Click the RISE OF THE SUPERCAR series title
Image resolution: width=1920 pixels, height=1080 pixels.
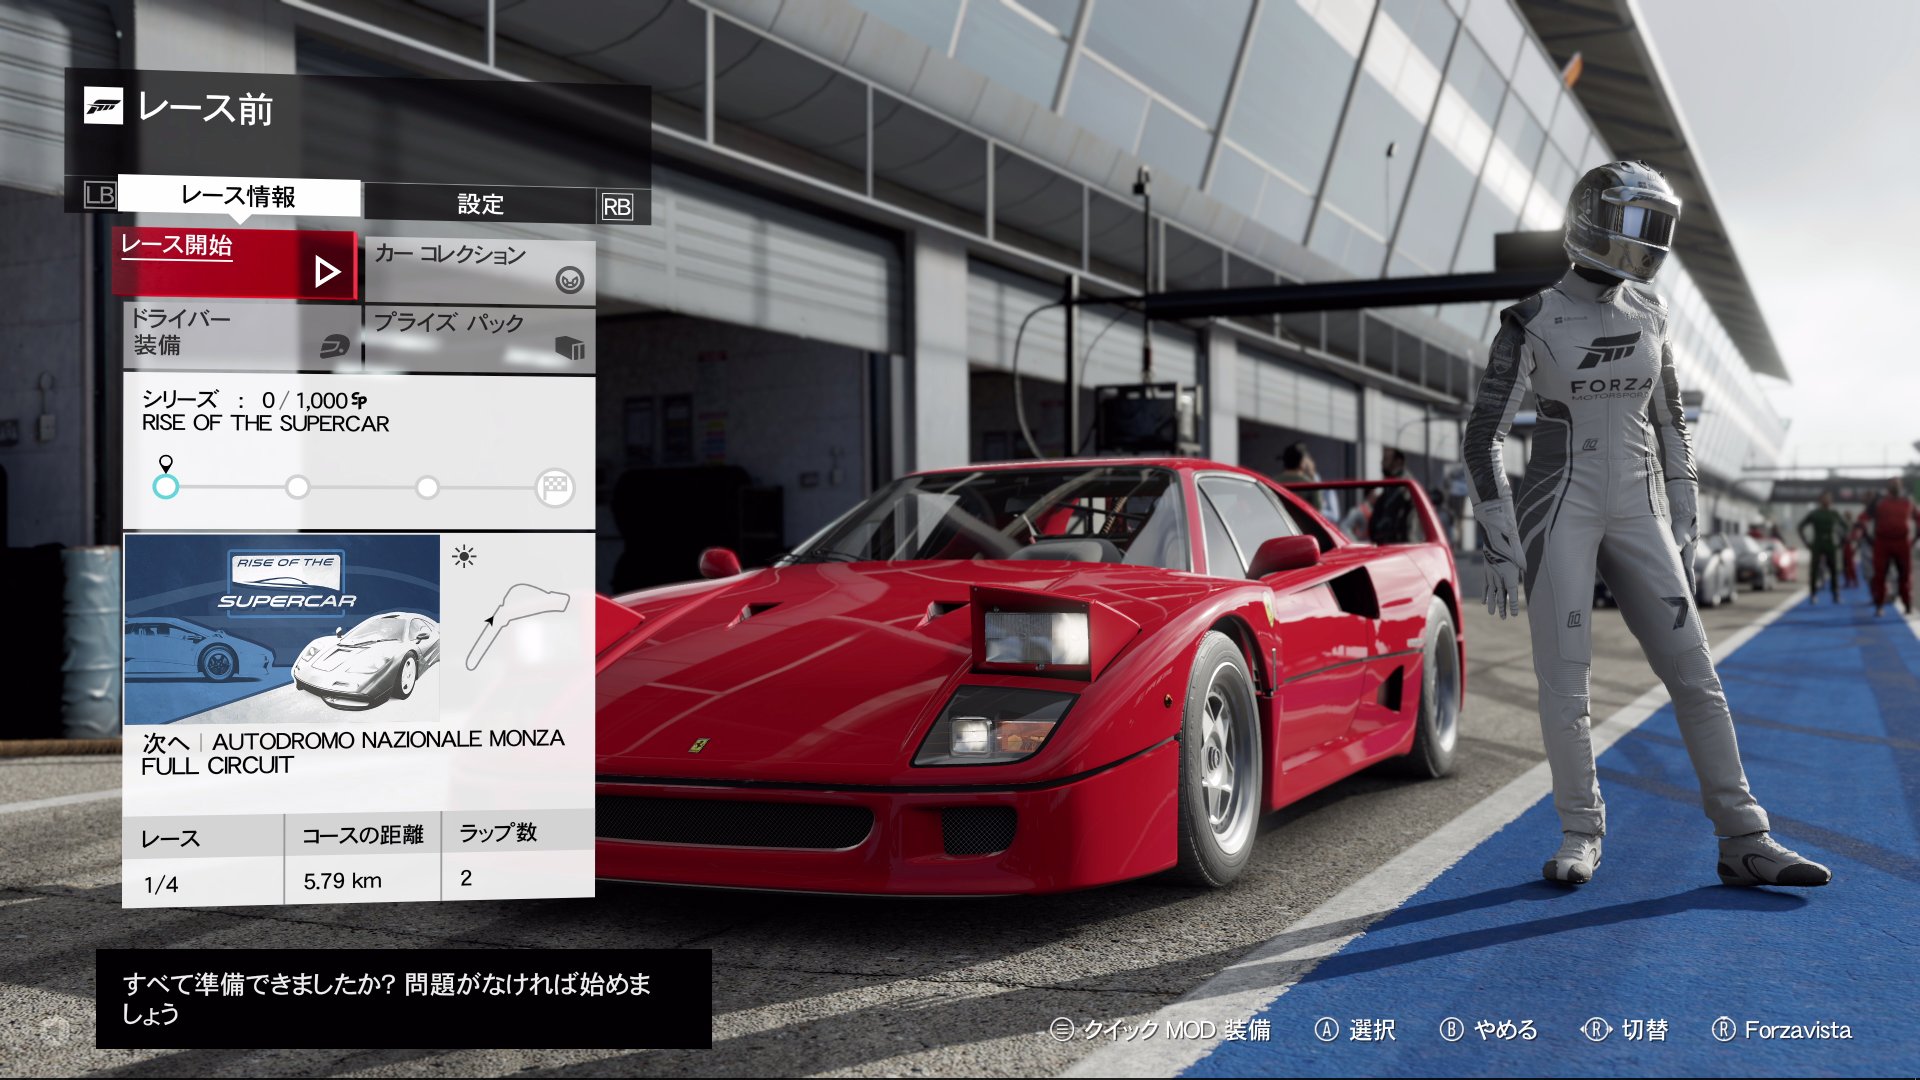click(266, 424)
